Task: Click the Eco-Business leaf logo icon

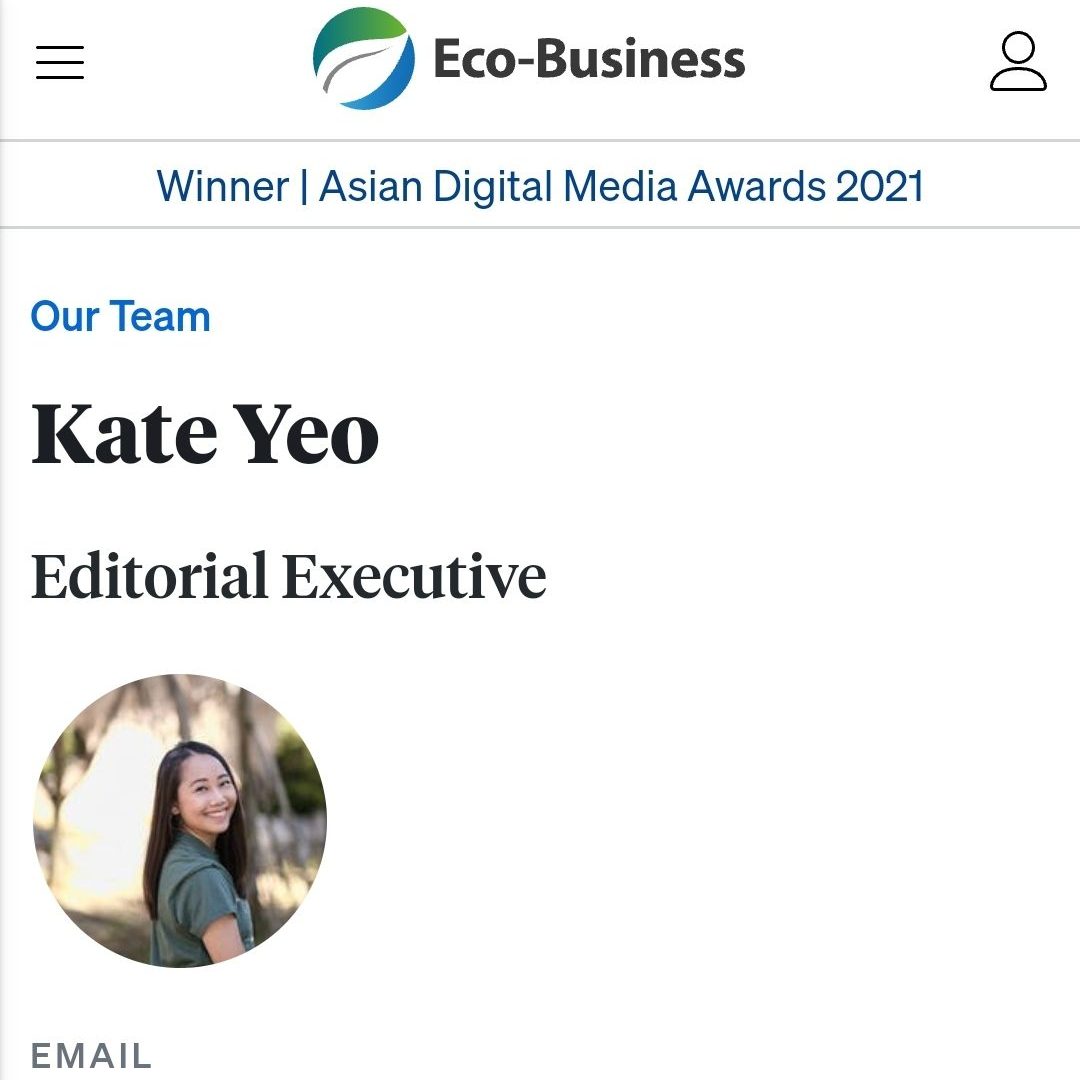Action: [x=363, y=59]
